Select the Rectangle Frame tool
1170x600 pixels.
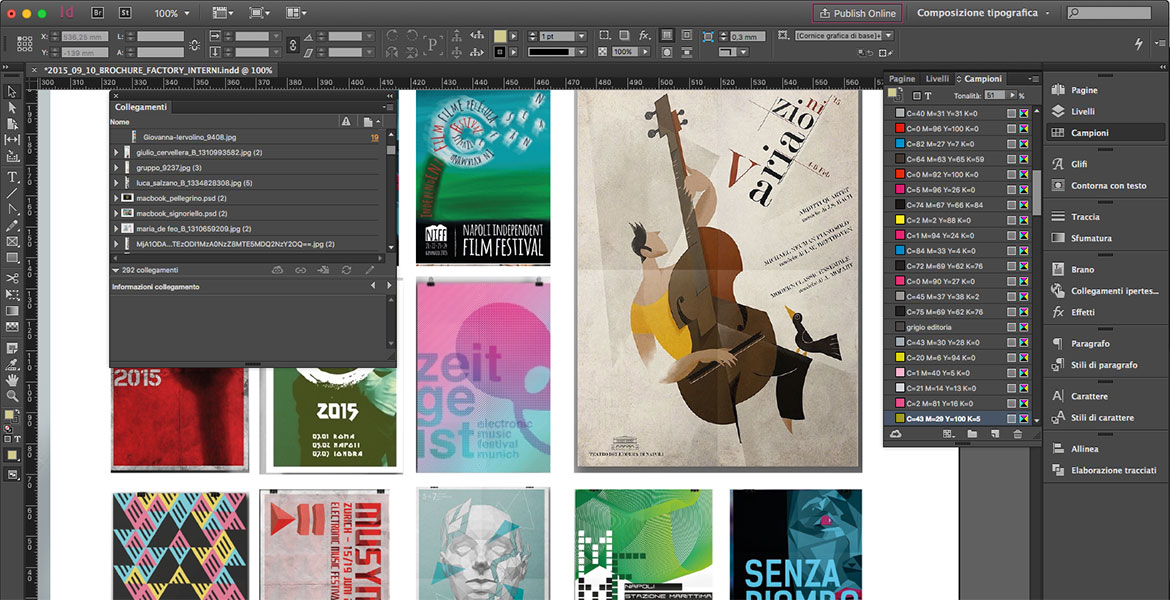coord(12,242)
